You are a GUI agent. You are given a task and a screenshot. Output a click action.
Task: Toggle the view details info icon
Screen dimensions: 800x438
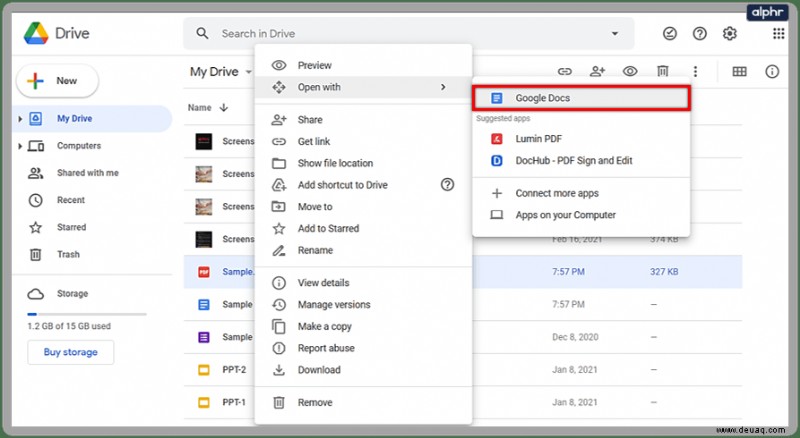(x=772, y=71)
